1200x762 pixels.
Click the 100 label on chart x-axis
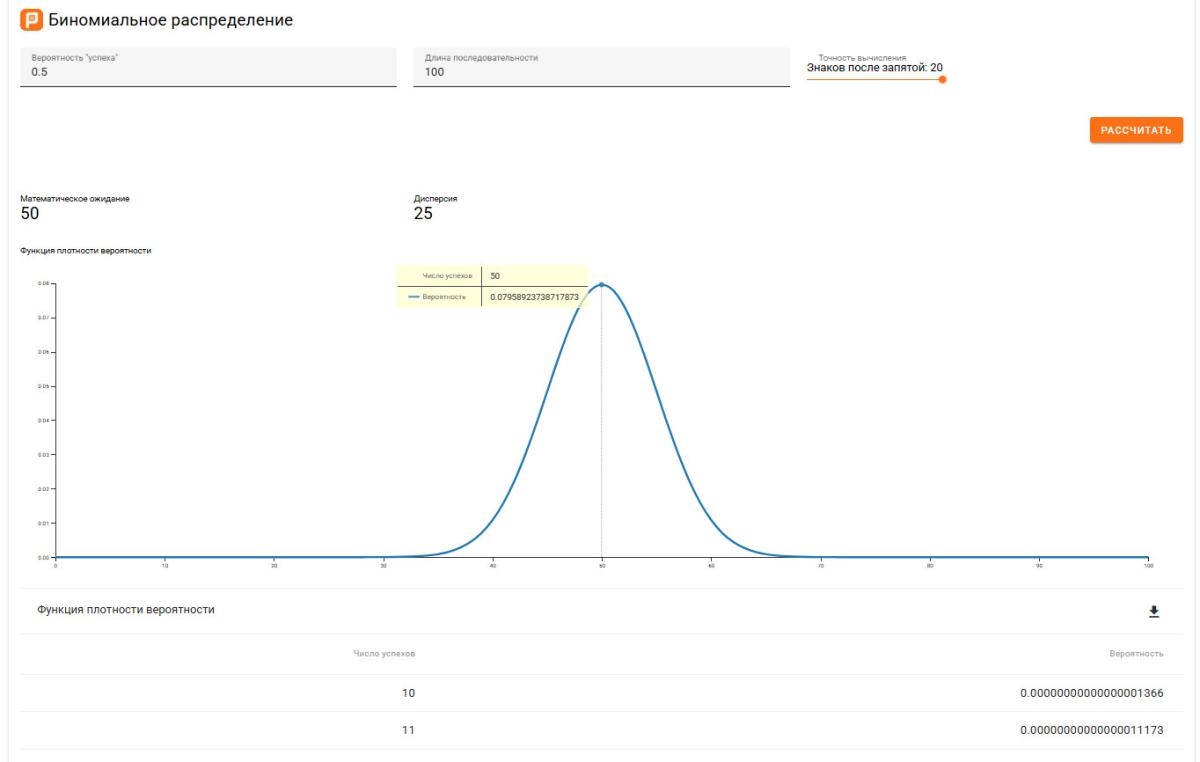[1148, 566]
